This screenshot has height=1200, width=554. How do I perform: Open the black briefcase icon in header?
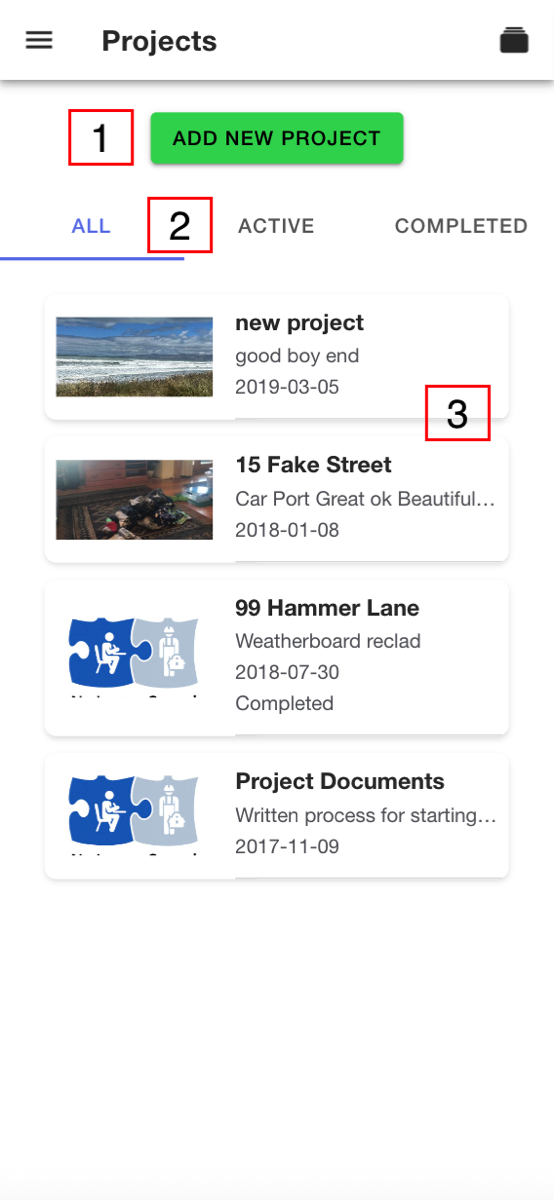click(514, 40)
